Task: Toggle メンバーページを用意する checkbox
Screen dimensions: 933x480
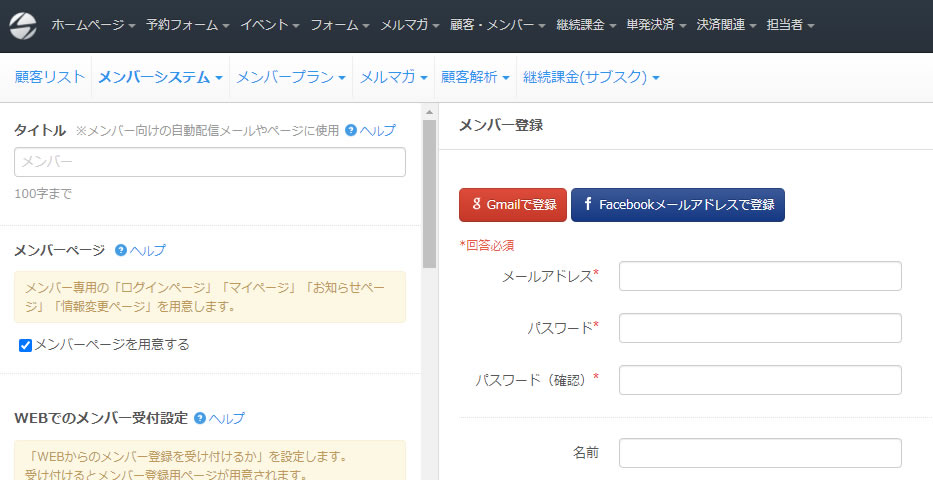Action: (26, 345)
